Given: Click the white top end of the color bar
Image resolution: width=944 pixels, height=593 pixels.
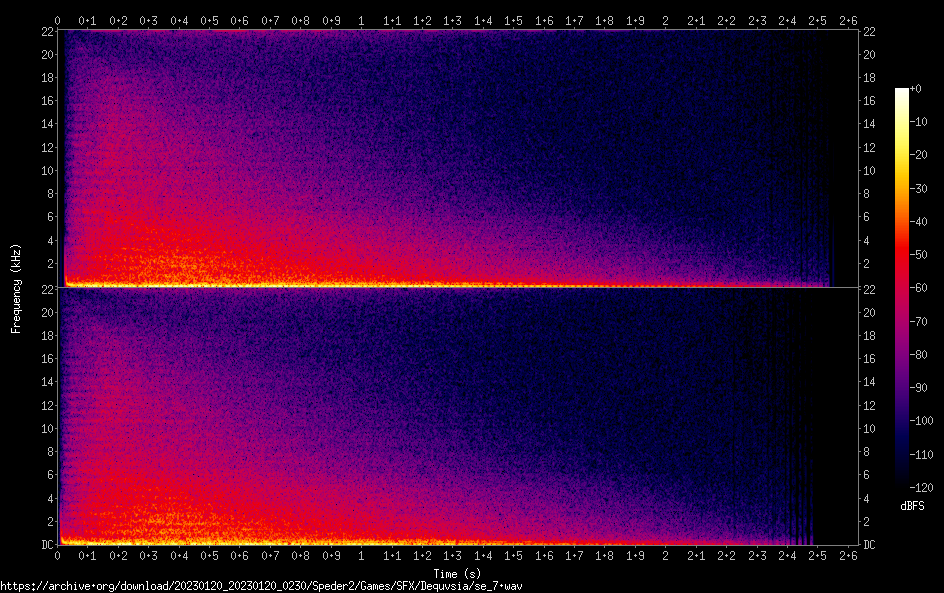Looking at the screenshot, I should [x=902, y=93].
